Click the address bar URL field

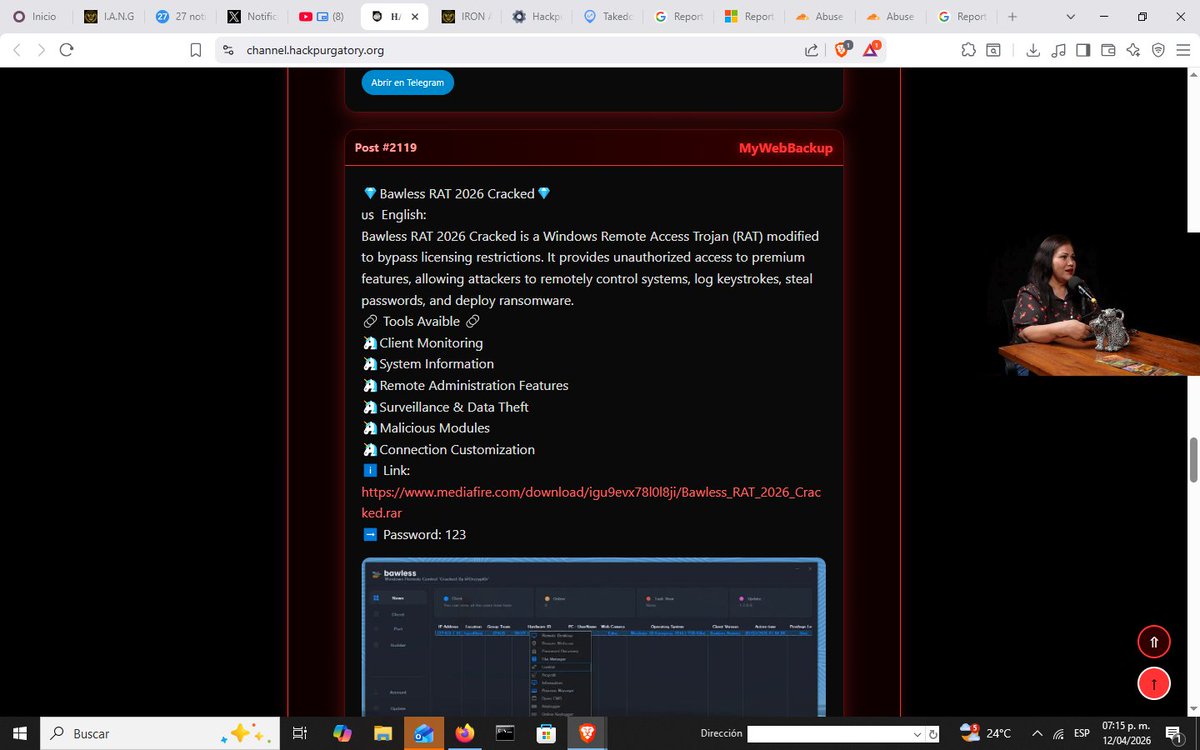[x=510, y=50]
